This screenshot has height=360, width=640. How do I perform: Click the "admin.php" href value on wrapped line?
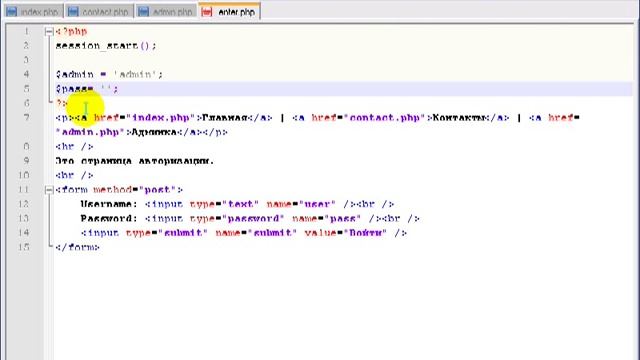[90, 132]
